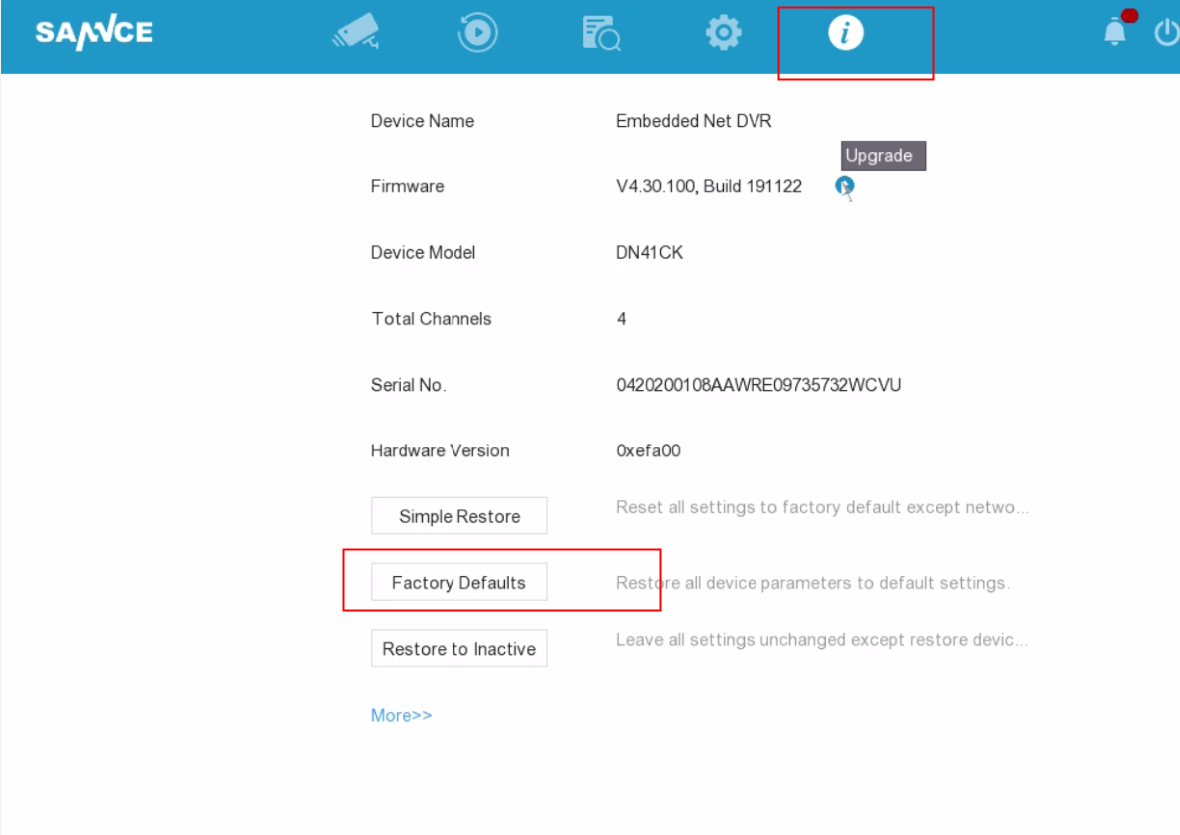Select the hardware version 0xefa00
Viewport: 1180px width, 835px height.
click(648, 451)
